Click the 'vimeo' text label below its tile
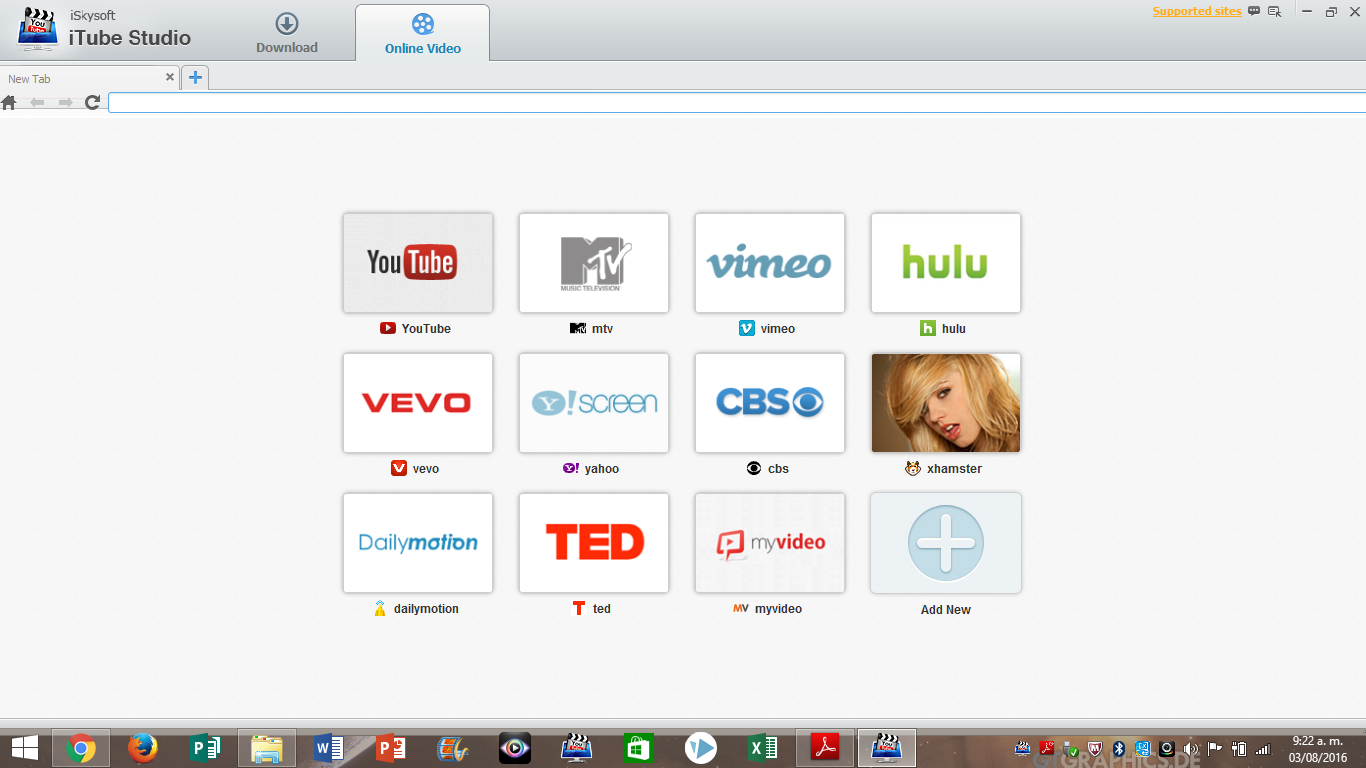The width and height of the screenshot is (1366, 768). pos(778,329)
